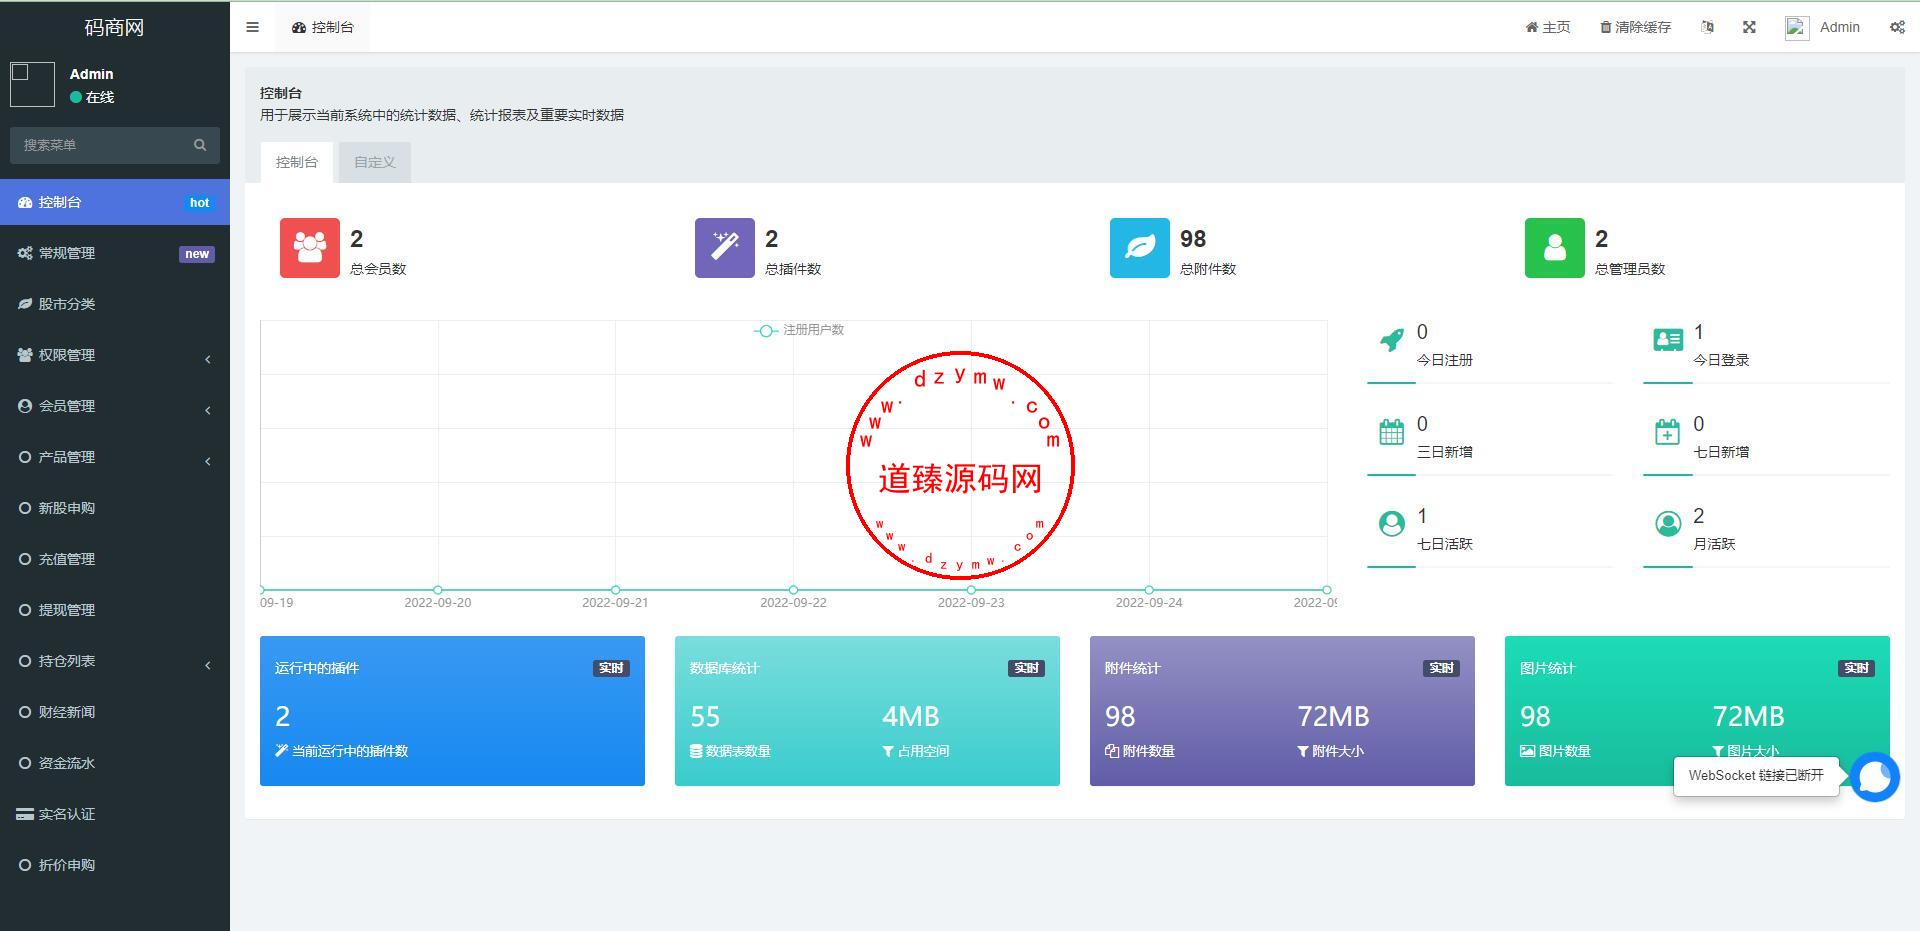Click 清除缓存 in the header

pos(1636,27)
